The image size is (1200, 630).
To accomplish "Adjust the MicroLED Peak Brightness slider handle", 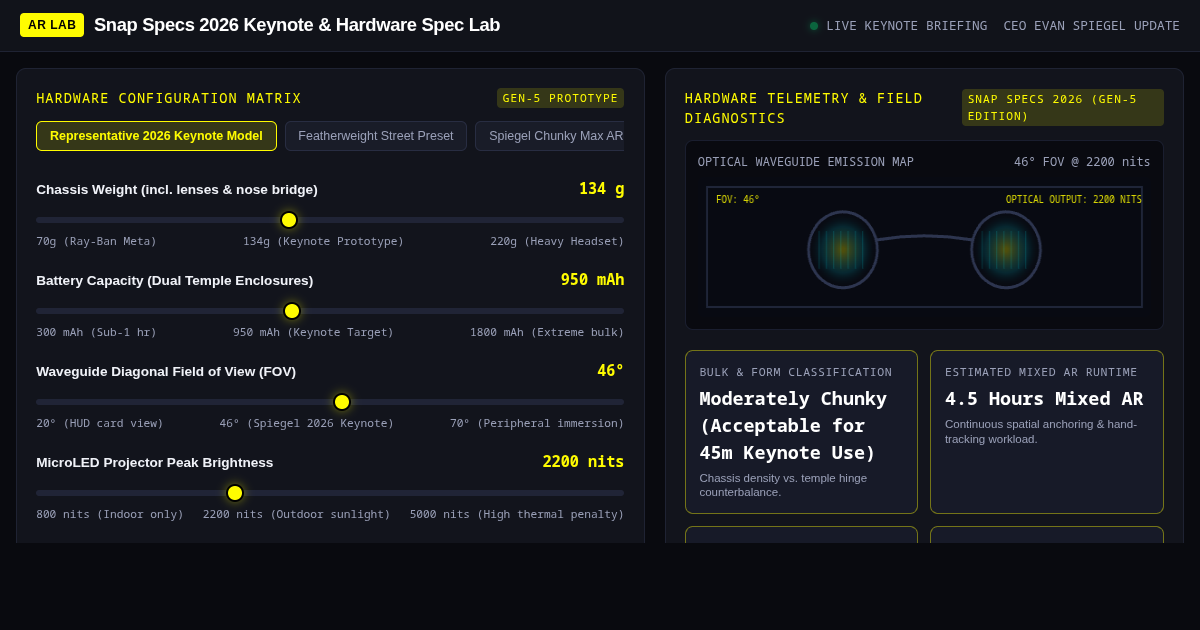I will click(235, 493).
